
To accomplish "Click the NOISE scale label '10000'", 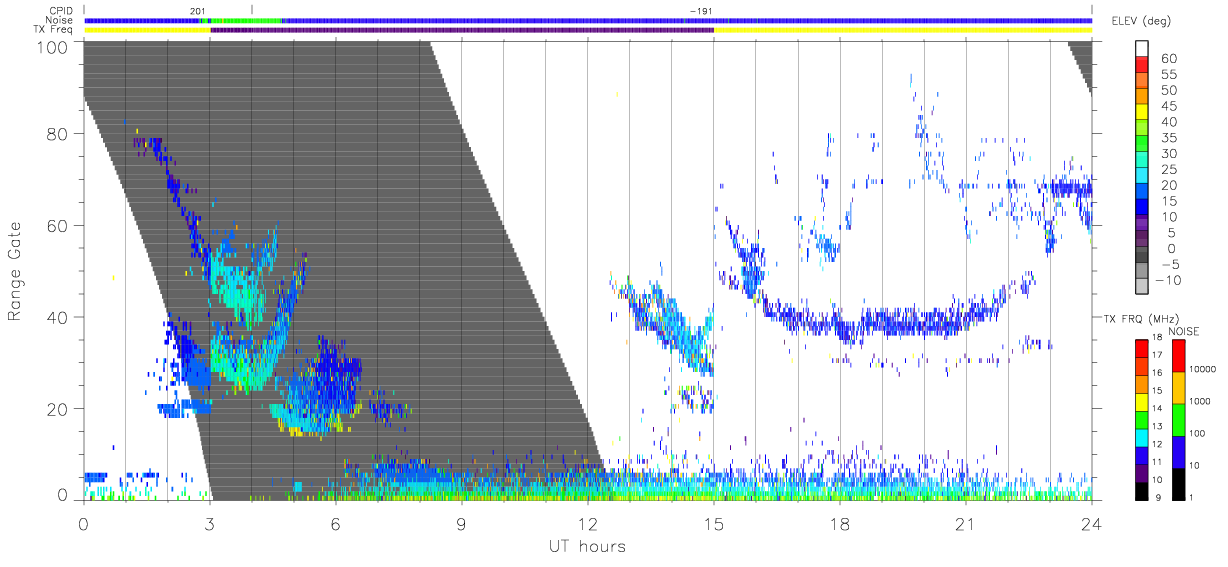I will [1203, 371].
